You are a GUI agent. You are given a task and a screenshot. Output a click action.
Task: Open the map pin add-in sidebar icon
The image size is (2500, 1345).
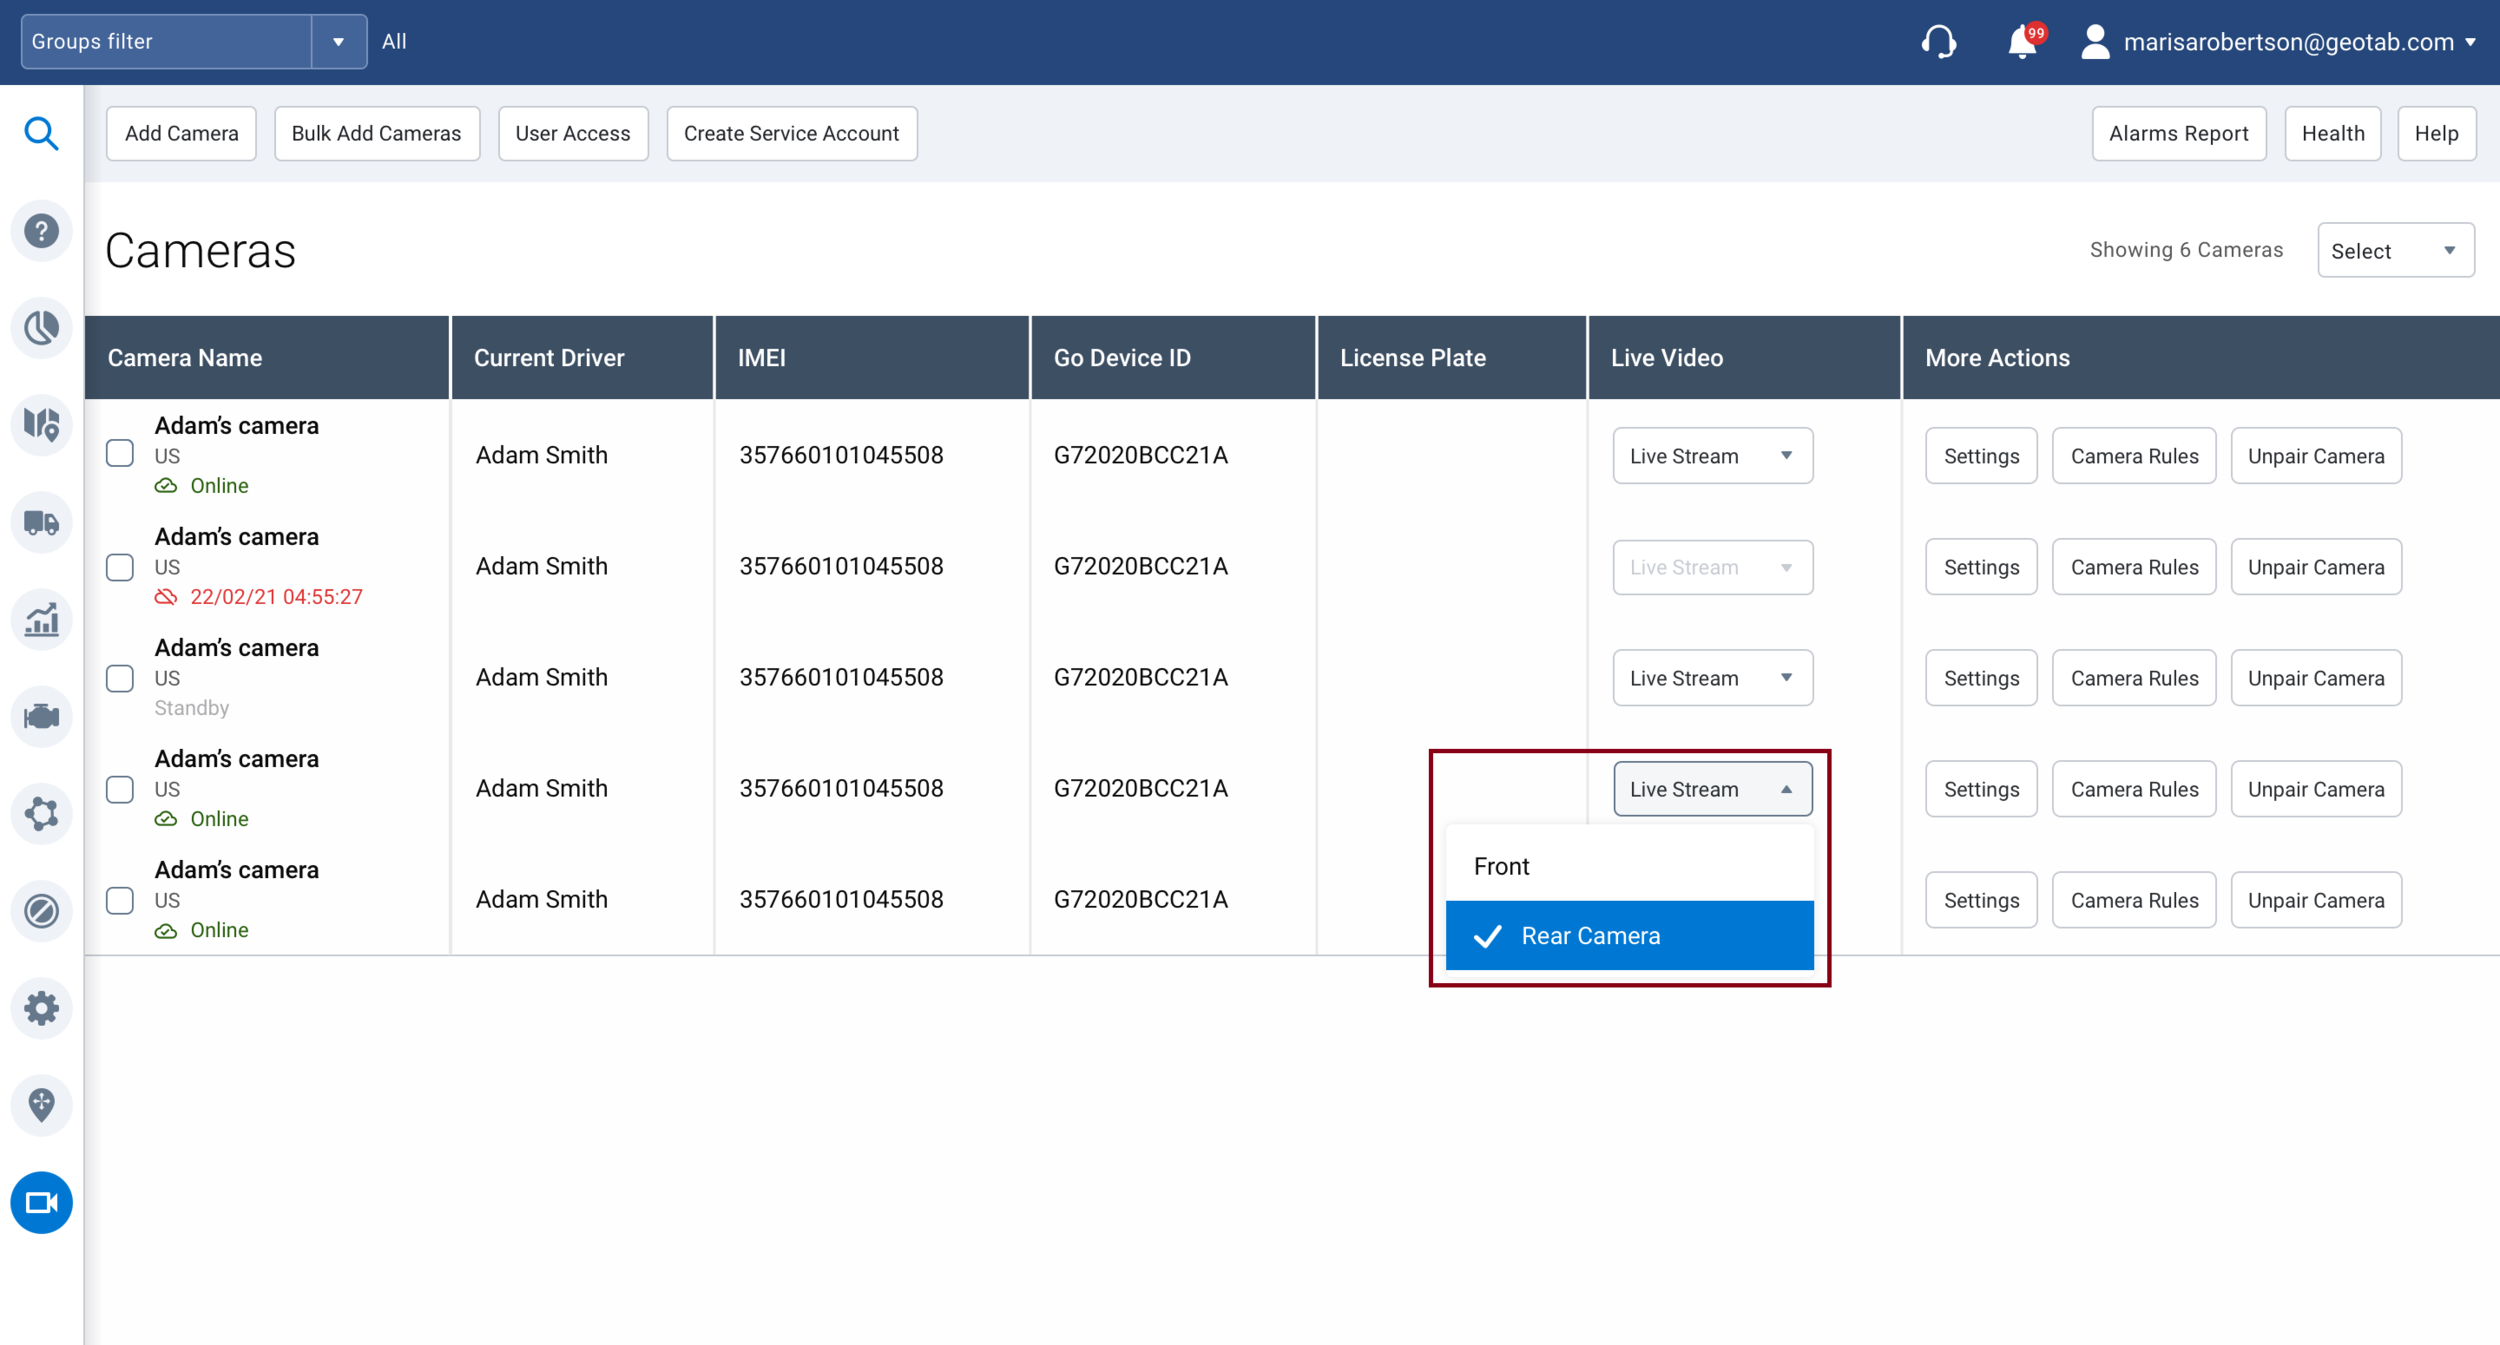(41, 1105)
